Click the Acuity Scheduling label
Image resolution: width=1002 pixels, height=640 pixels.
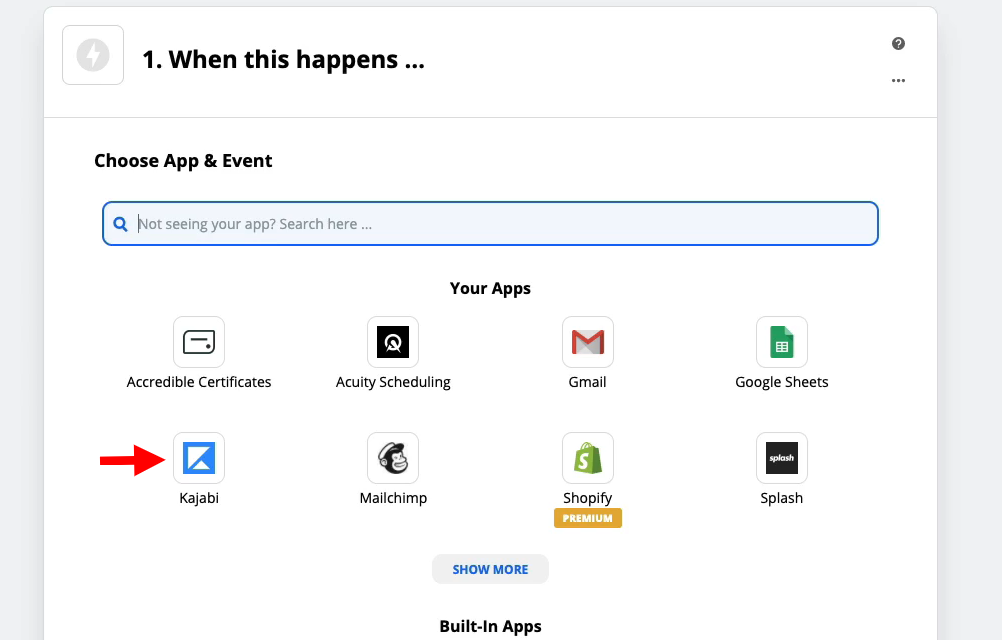pos(393,382)
